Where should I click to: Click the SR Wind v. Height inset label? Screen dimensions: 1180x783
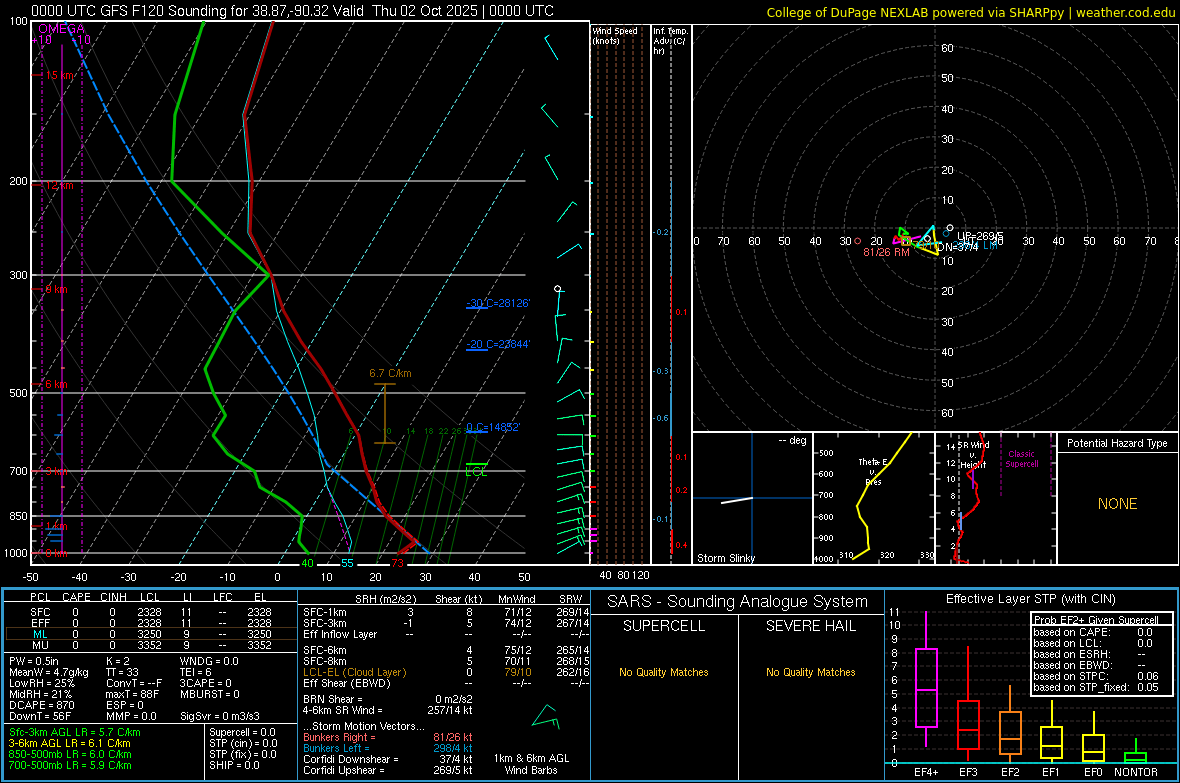pyautogui.click(x=973, y=455)
